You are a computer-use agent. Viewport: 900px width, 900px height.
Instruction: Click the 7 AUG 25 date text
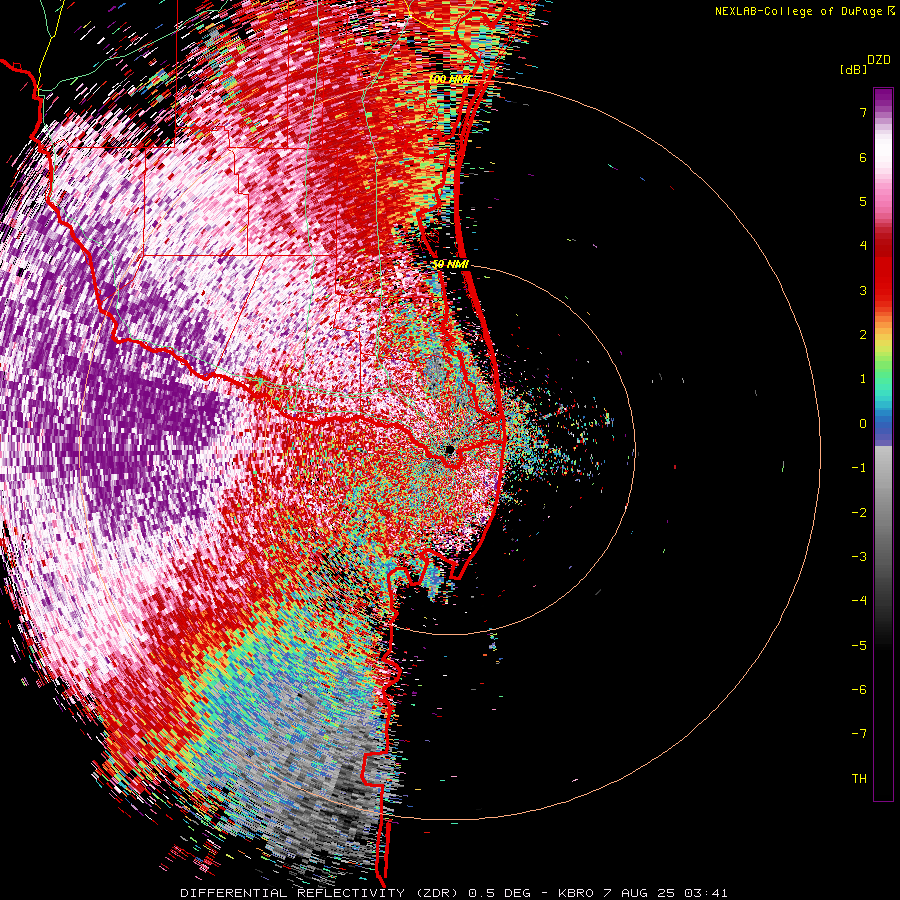(x=641, y=893)
